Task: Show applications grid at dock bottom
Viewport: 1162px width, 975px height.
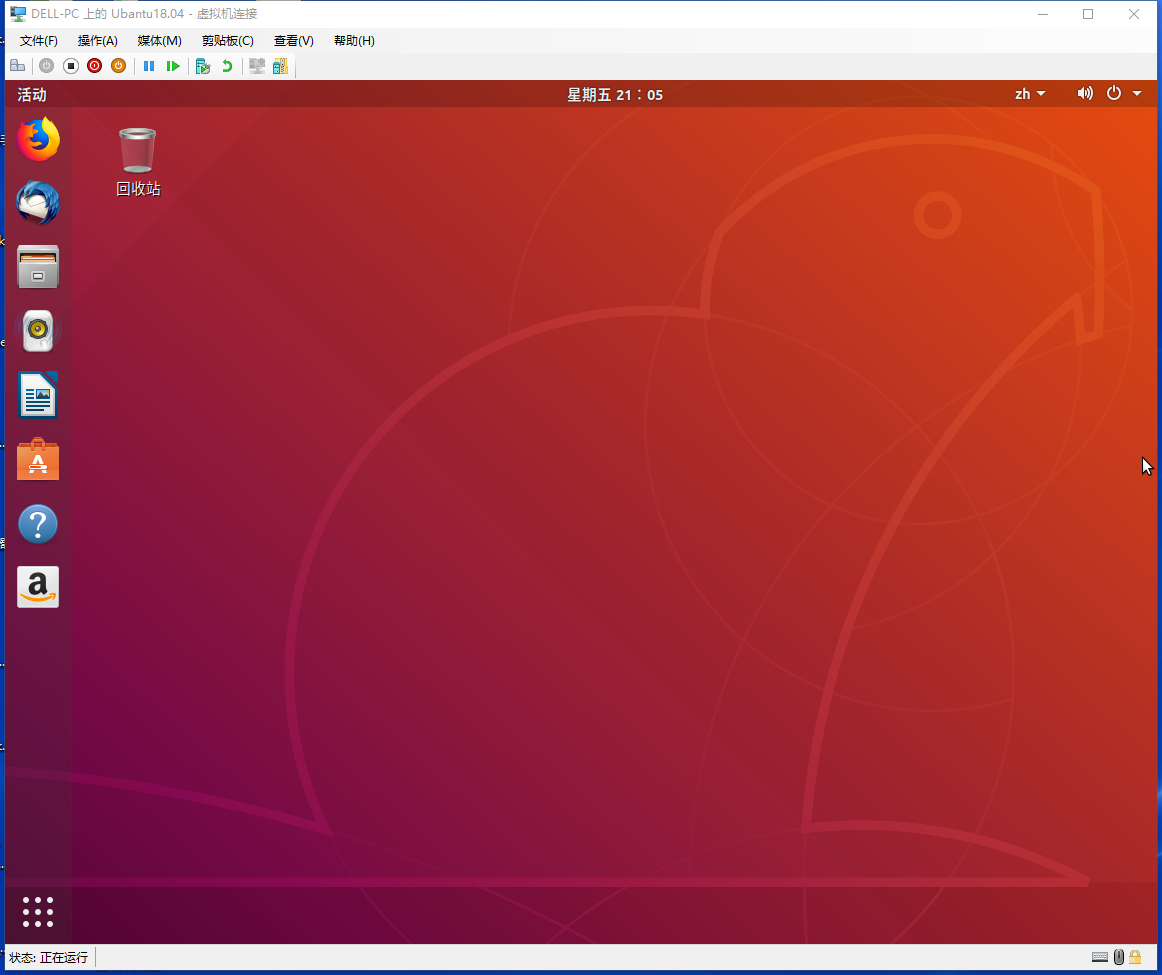Action: 38,911
